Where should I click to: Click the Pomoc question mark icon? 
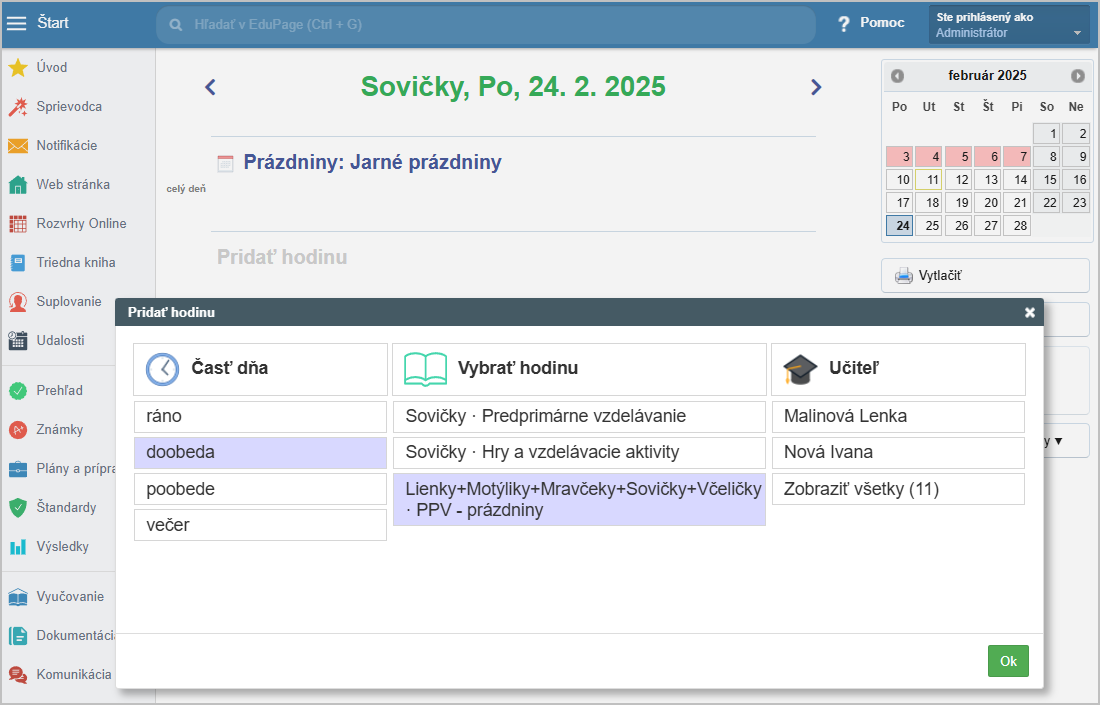844,23
